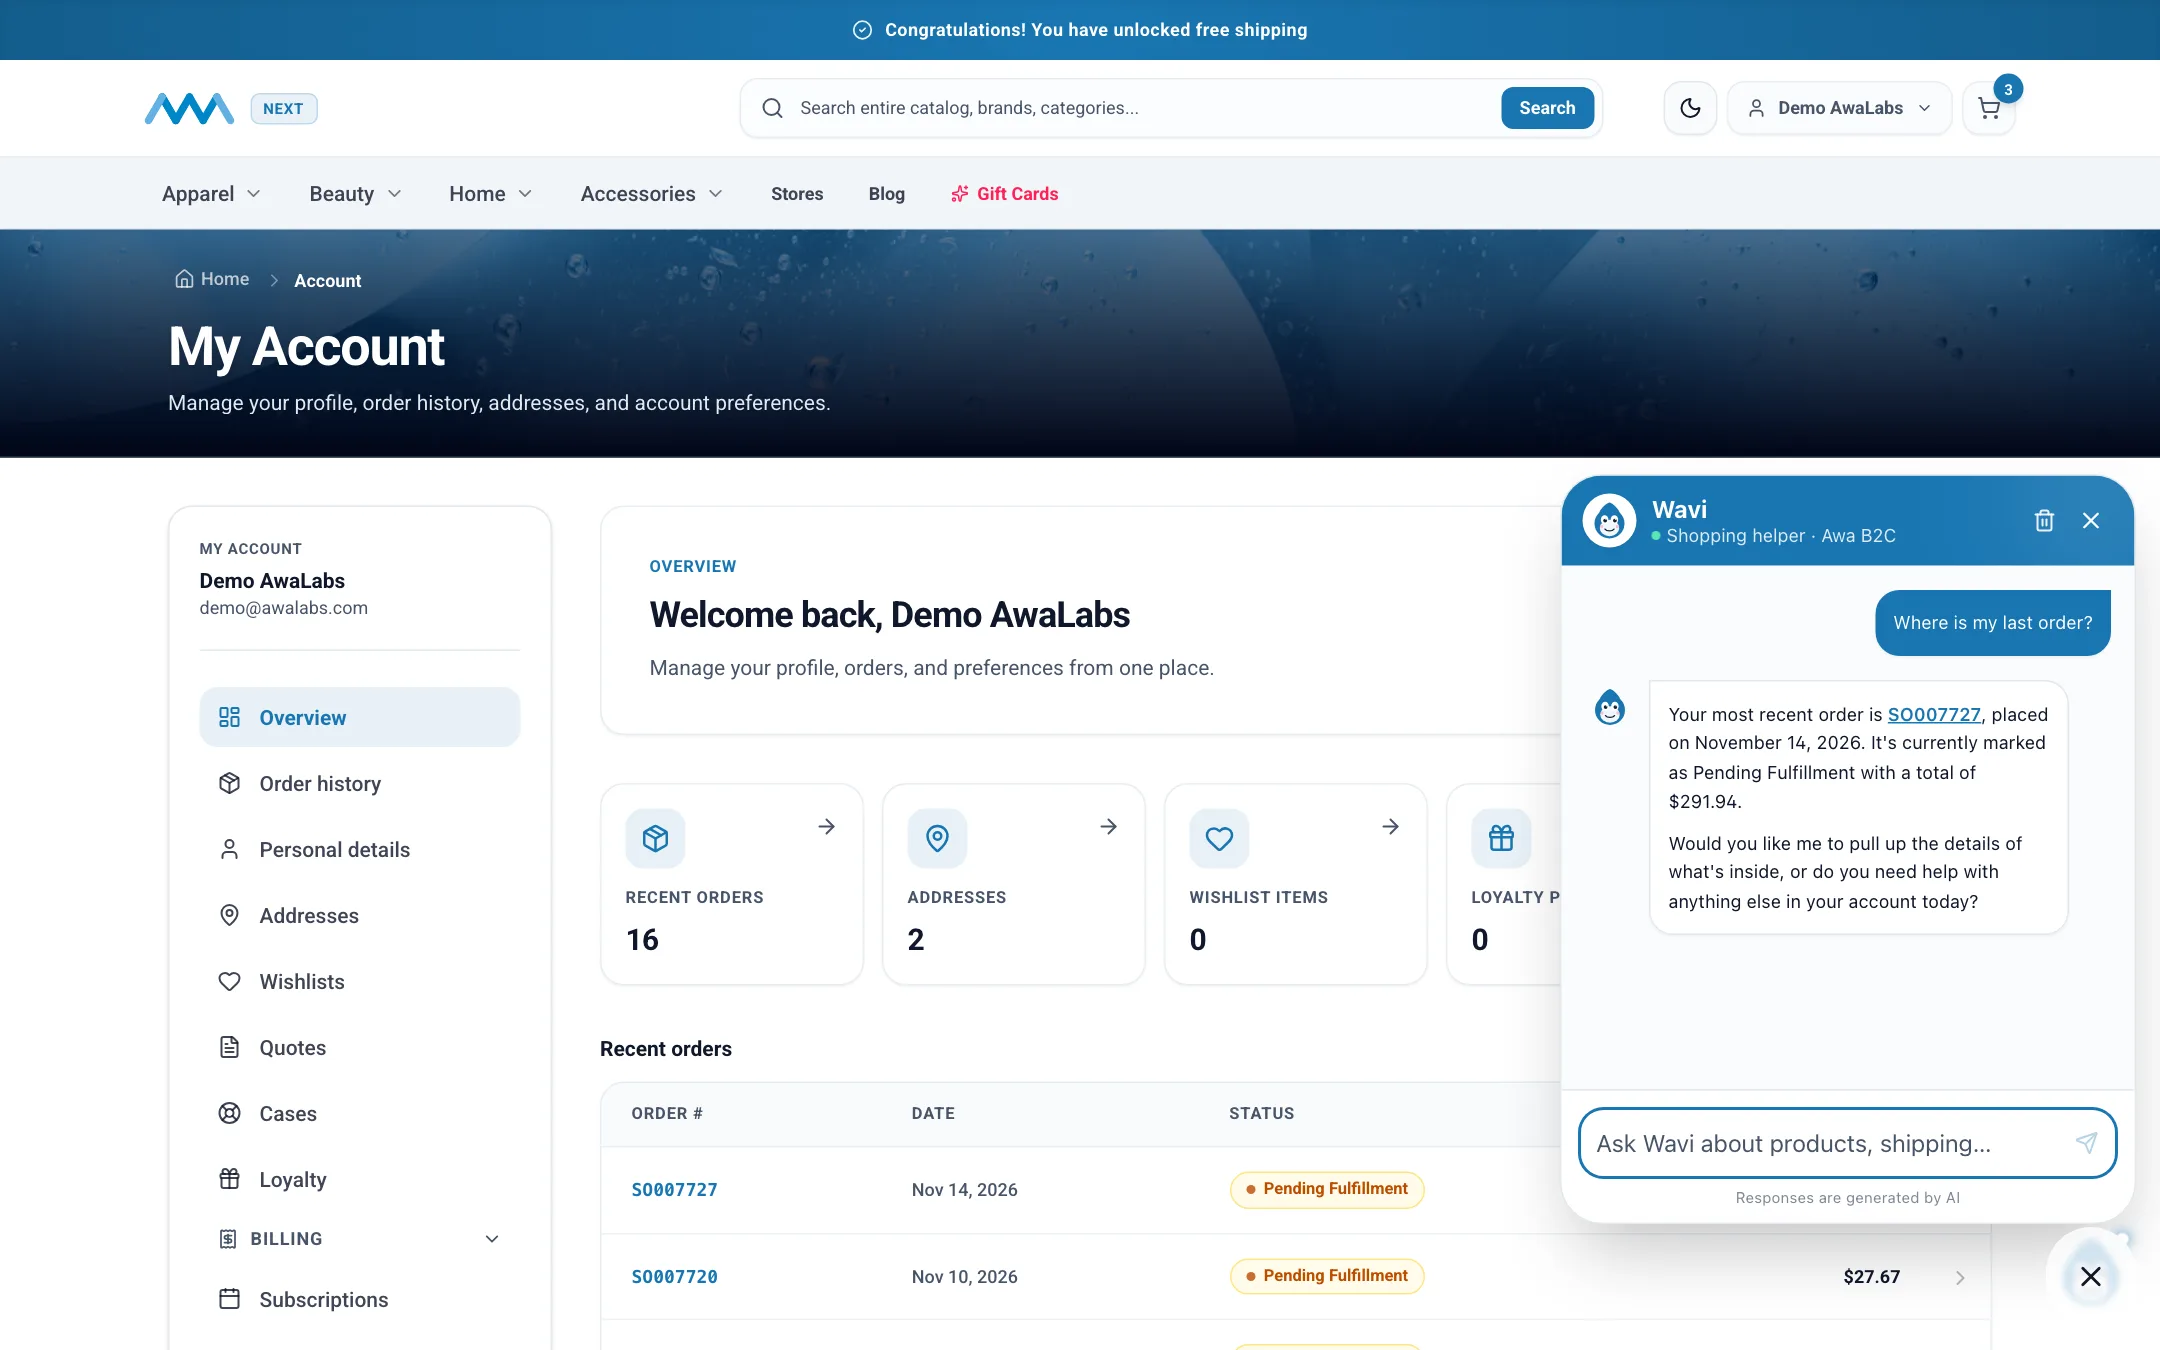Visit the Stores page
Image resolution: width=2160 pixels, height=1350 pixels.
[797, 194]
